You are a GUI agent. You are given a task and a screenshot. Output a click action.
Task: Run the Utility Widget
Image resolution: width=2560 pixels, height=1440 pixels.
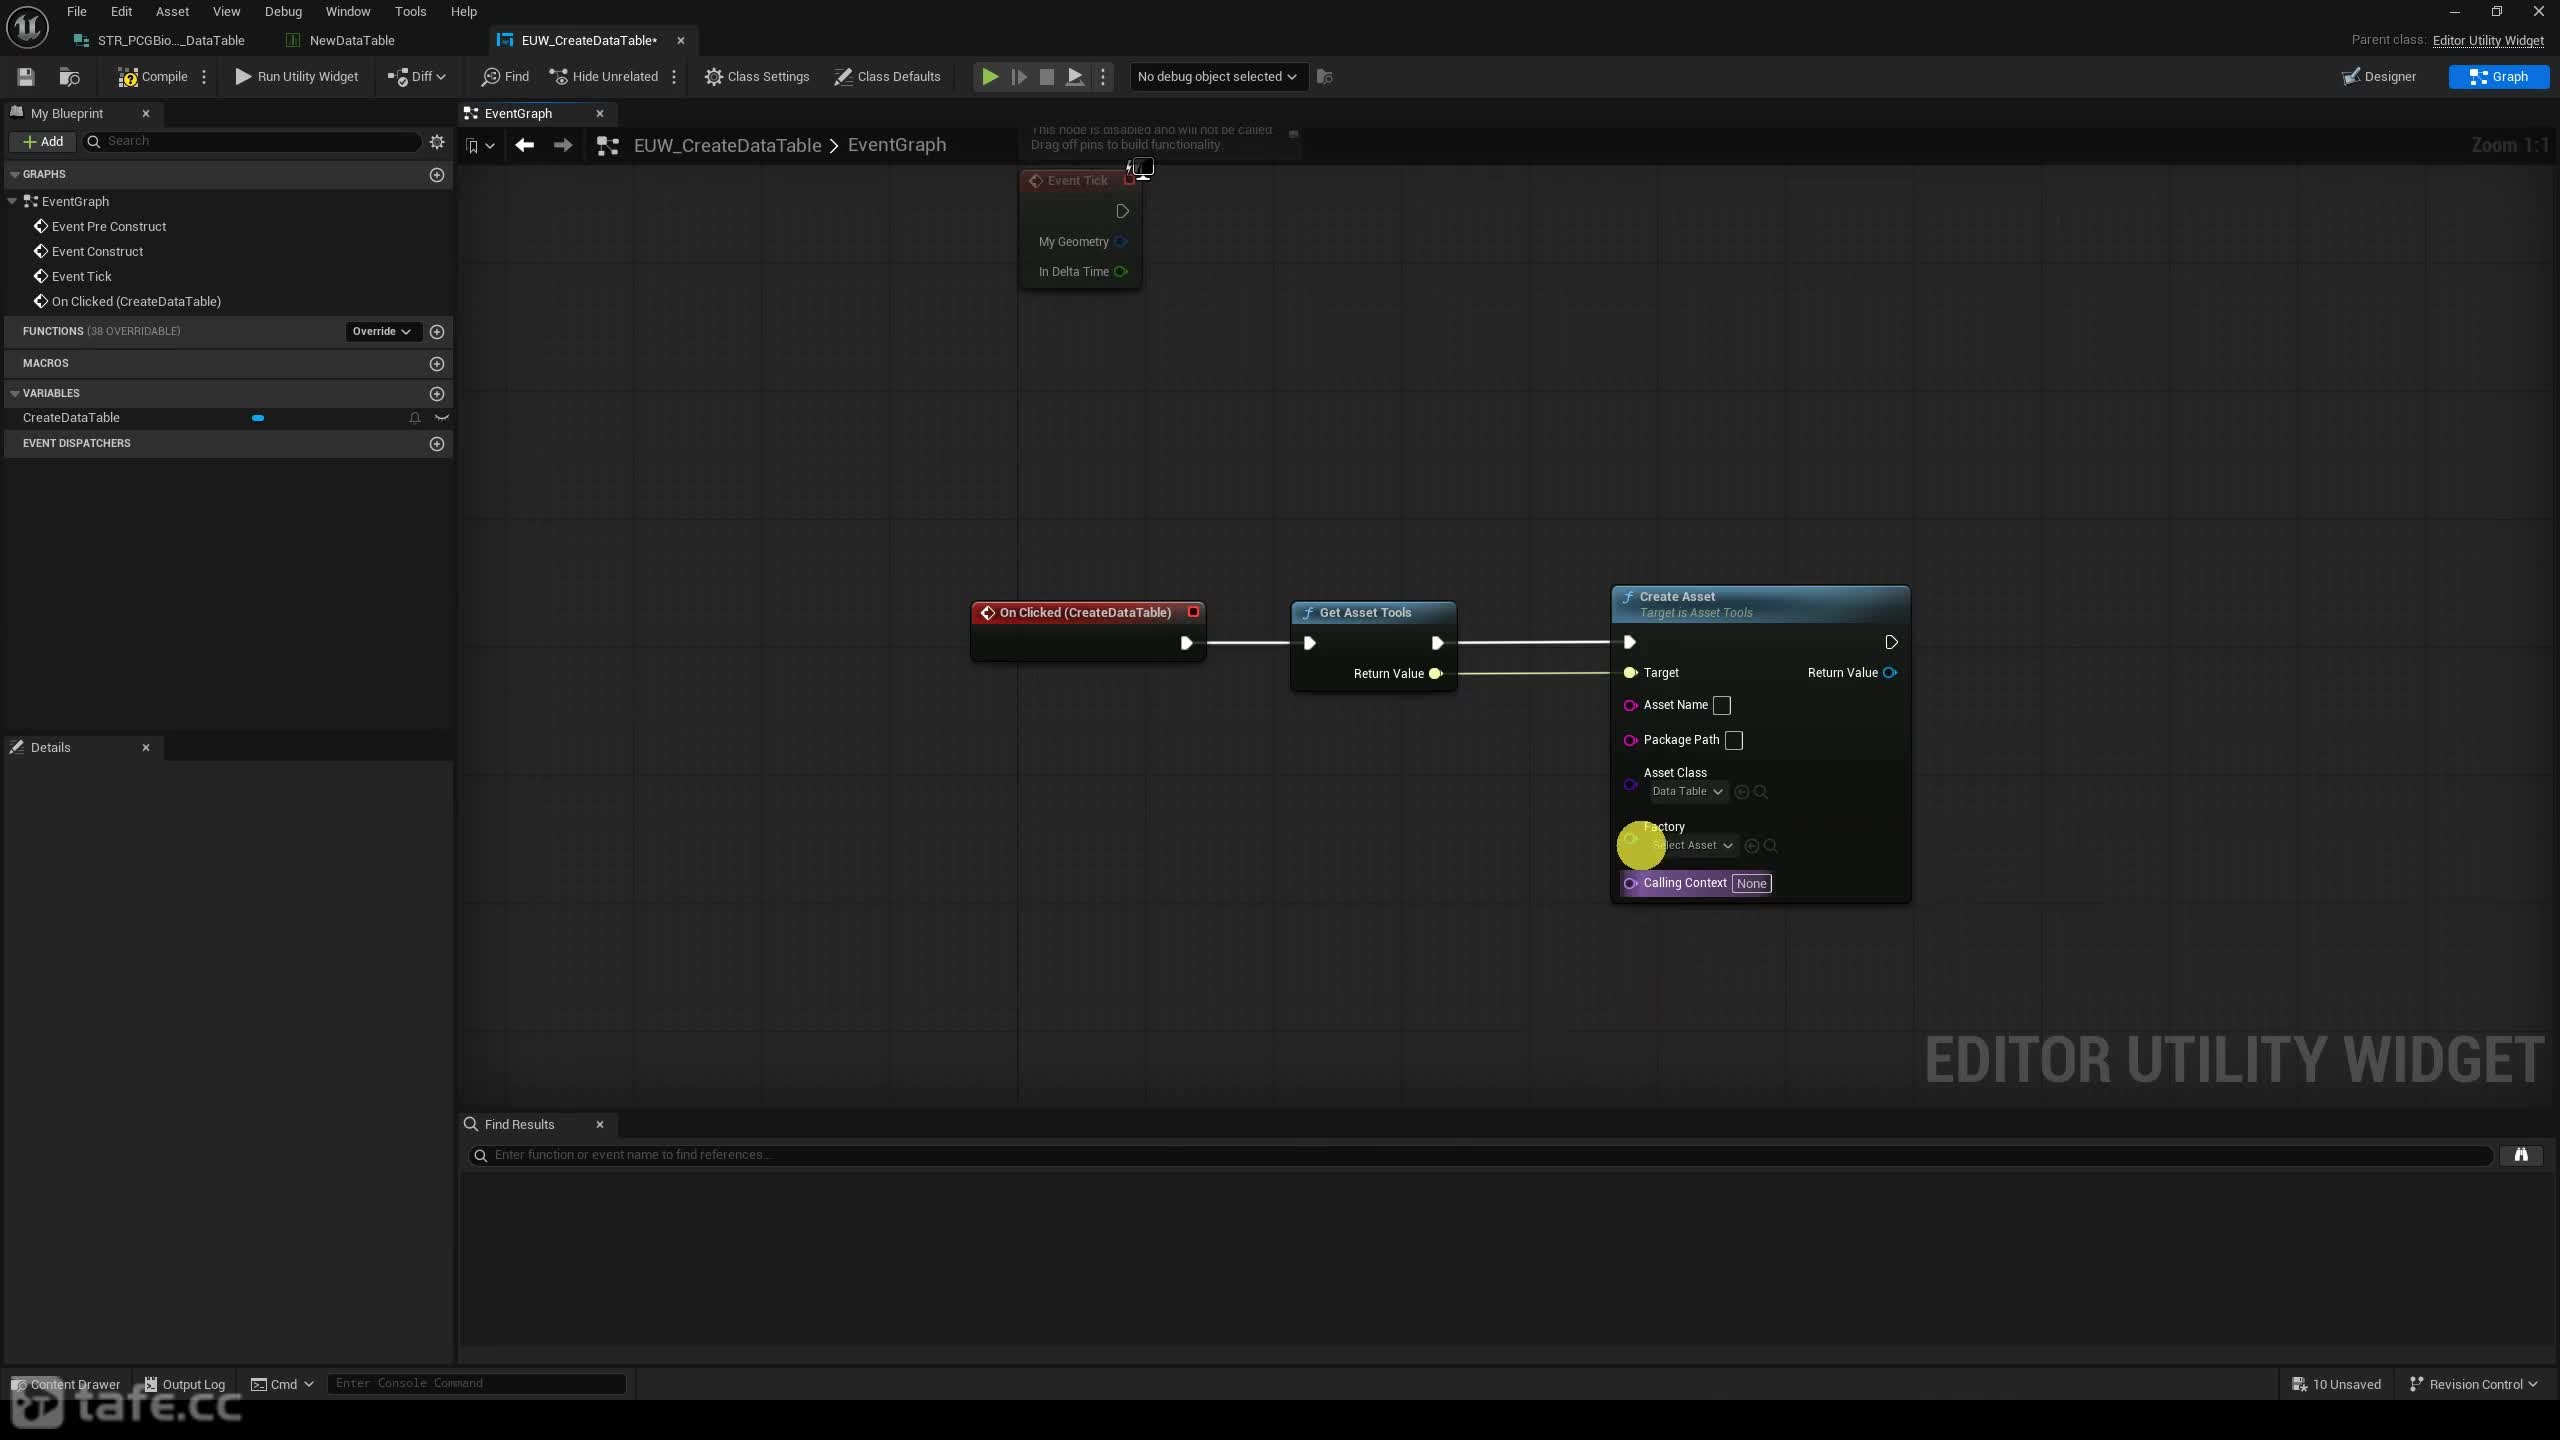point(296,77)
